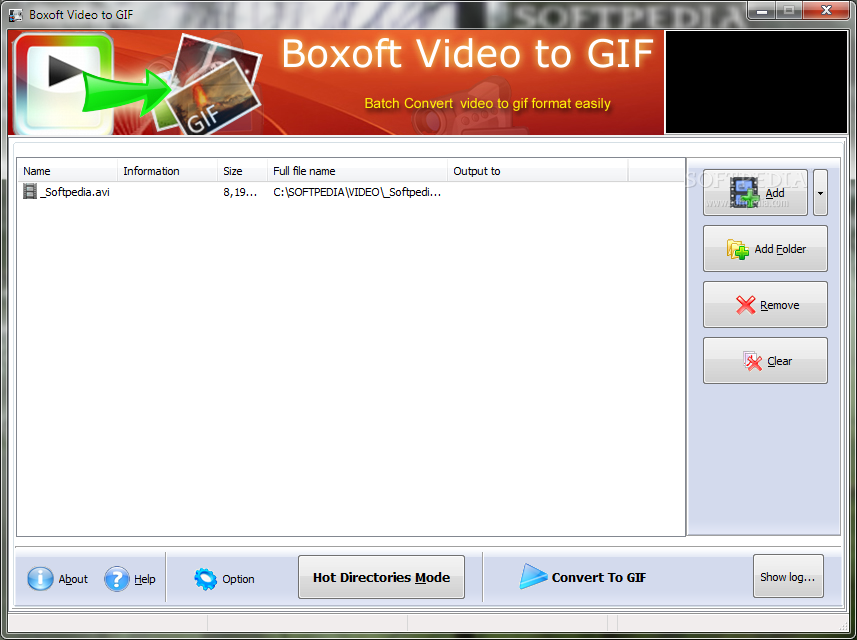Close the Boxoft Video to GIF window
The image size is (857, 640).
(826, 10)
